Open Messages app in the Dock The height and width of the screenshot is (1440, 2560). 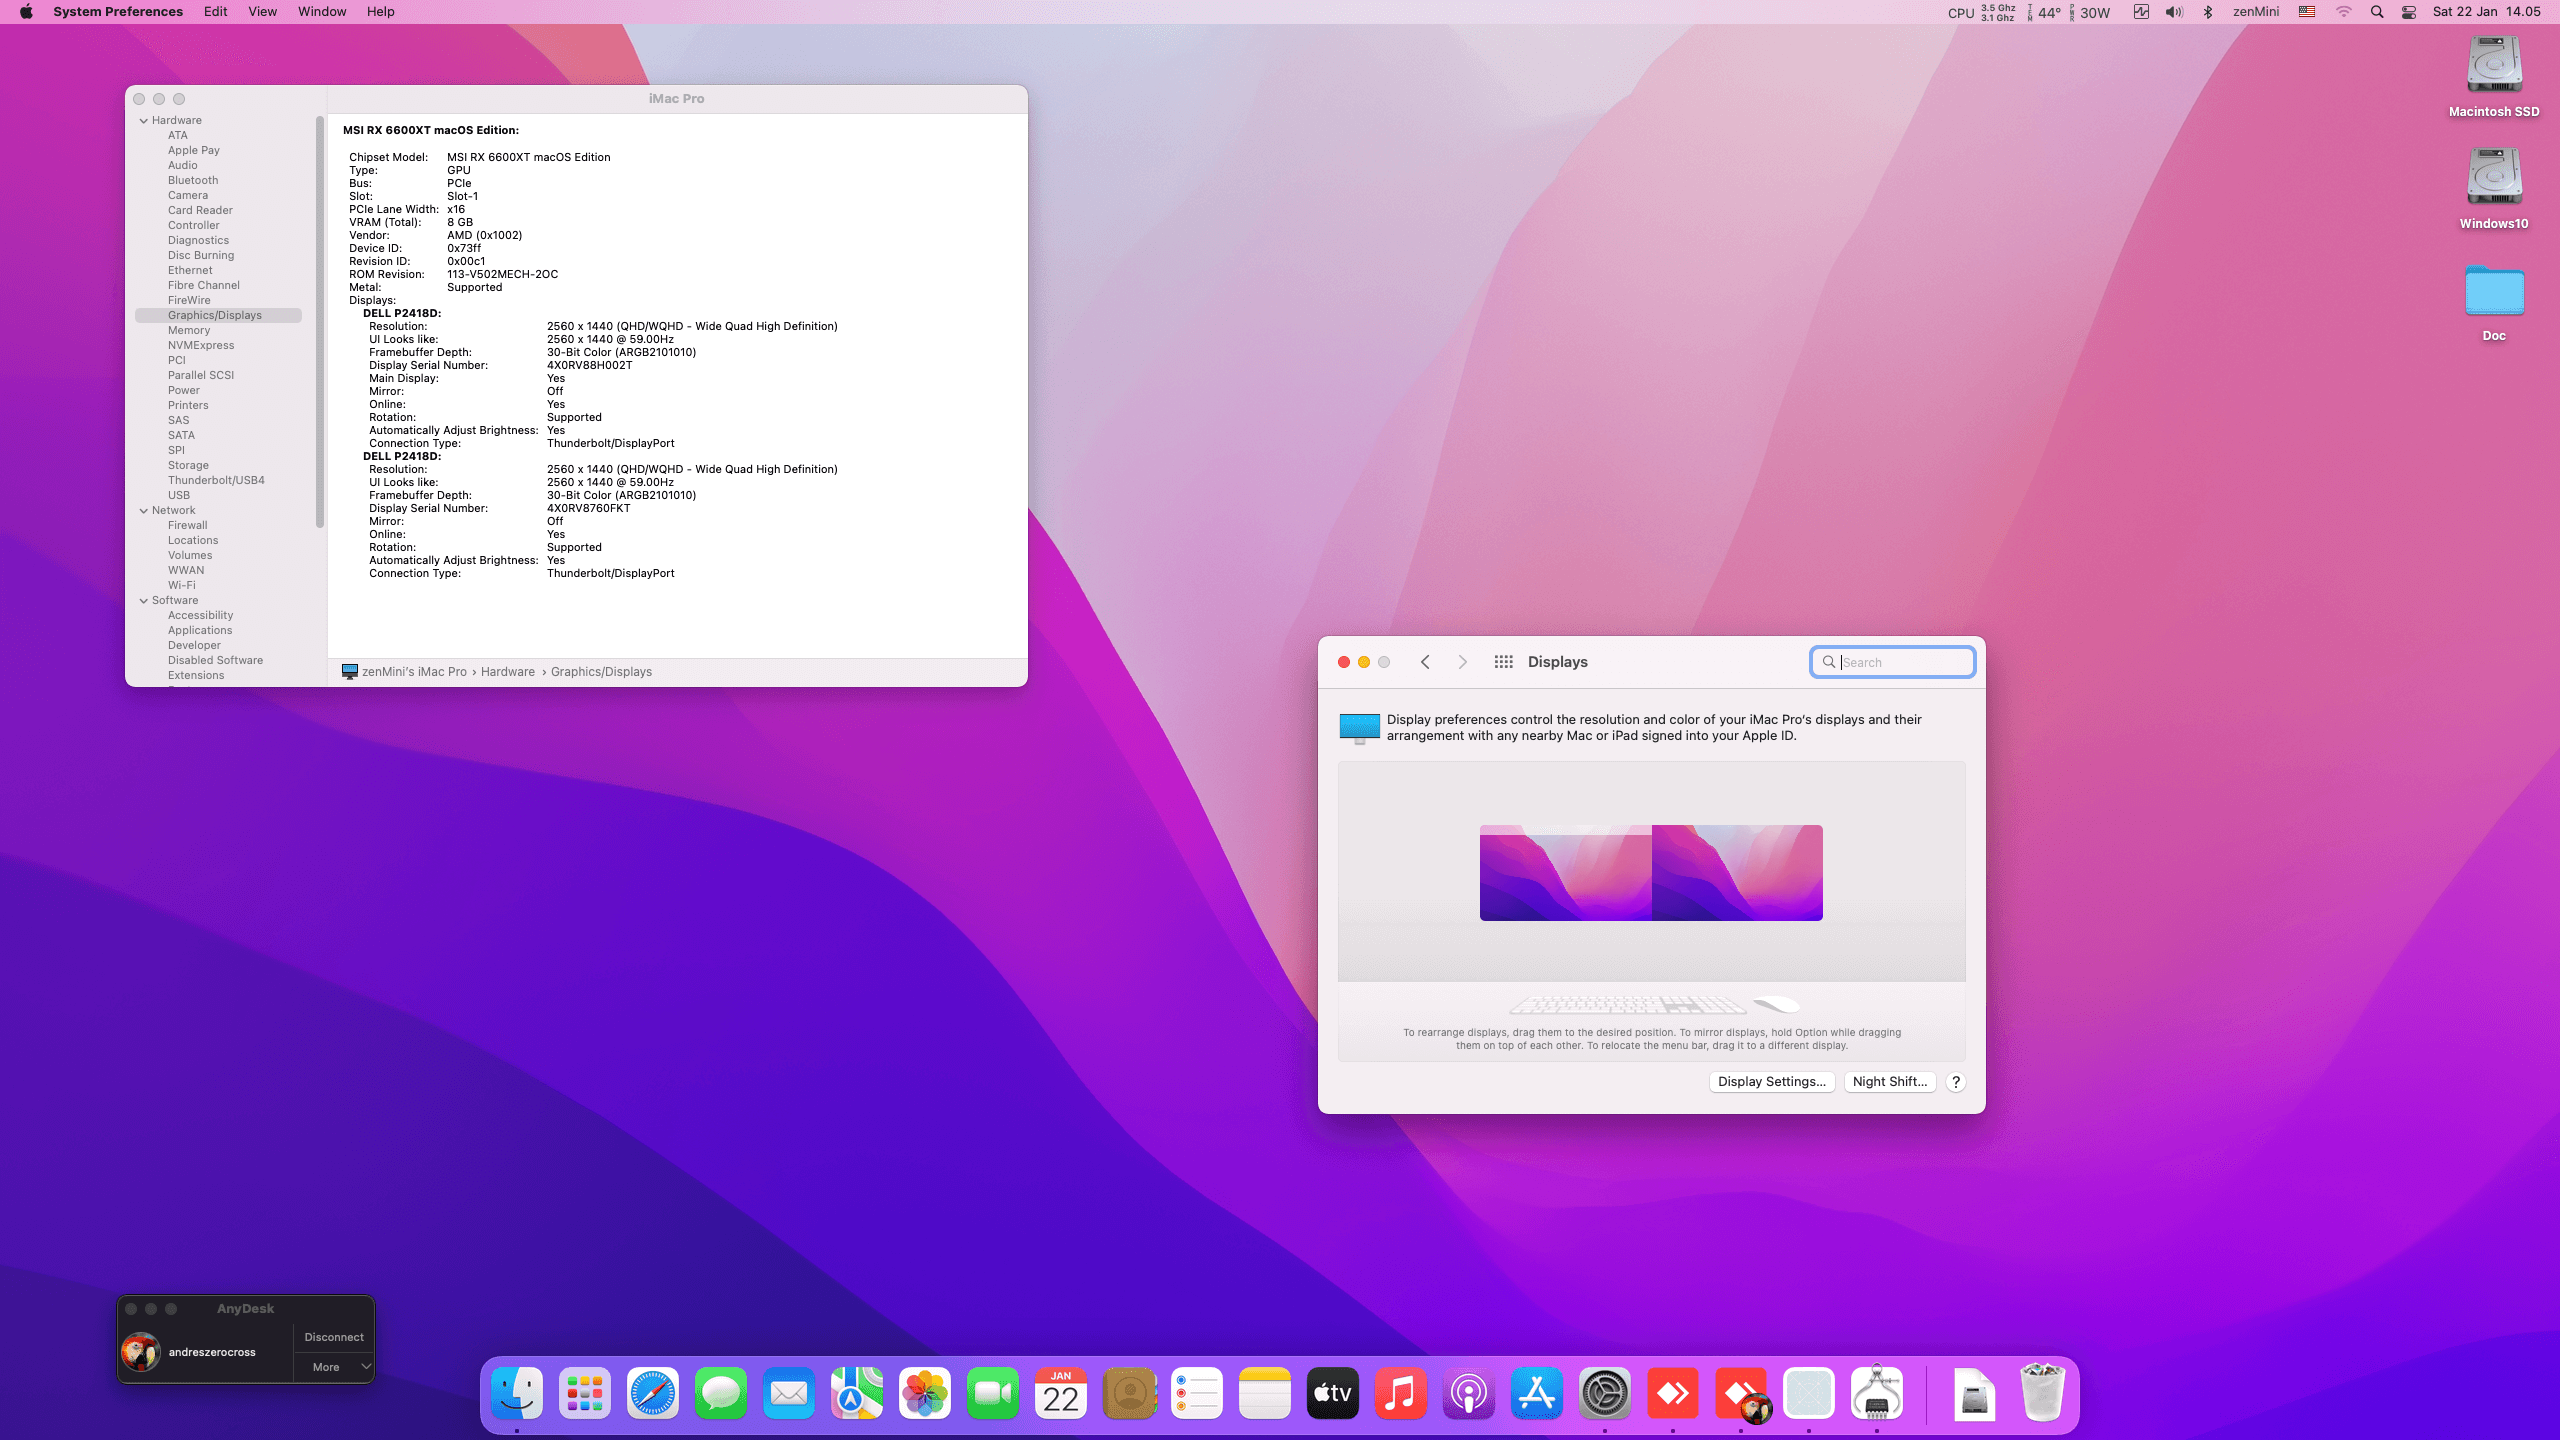coord(721,1393)
